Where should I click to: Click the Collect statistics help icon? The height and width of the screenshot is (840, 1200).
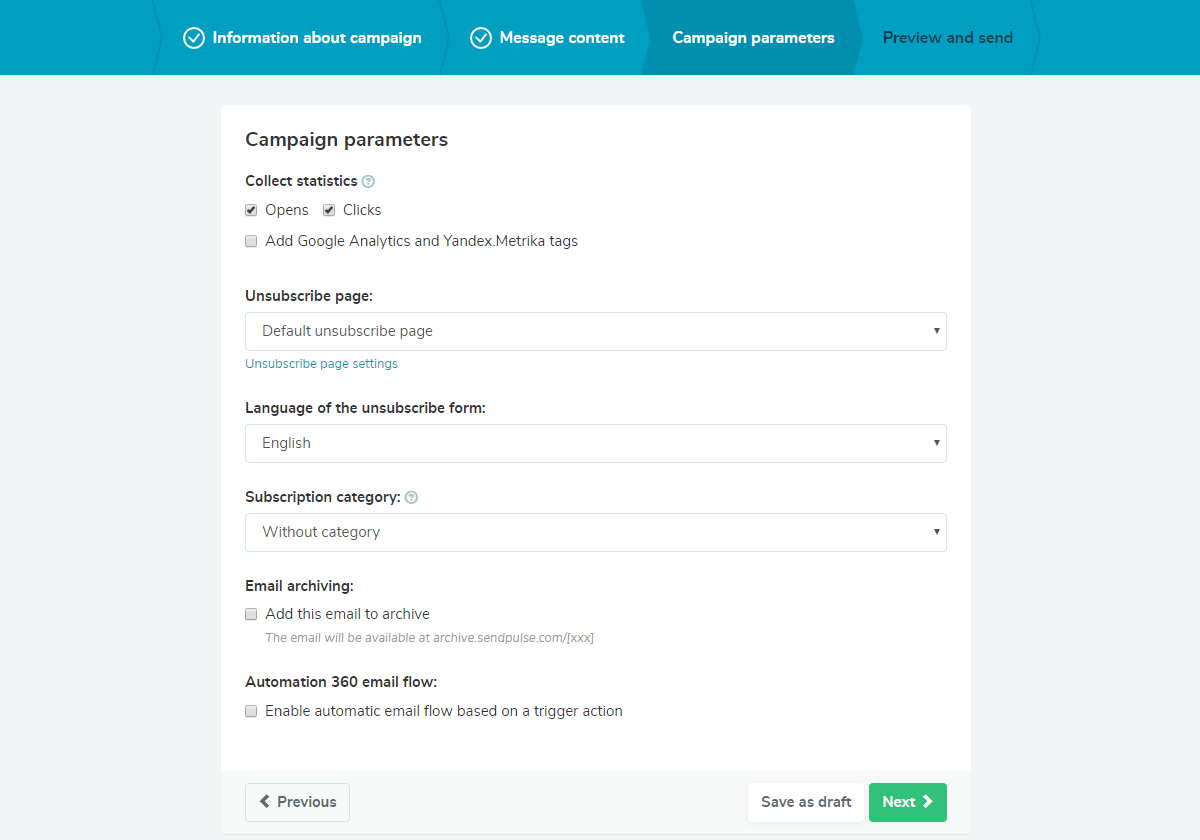[x=368, y=181]
